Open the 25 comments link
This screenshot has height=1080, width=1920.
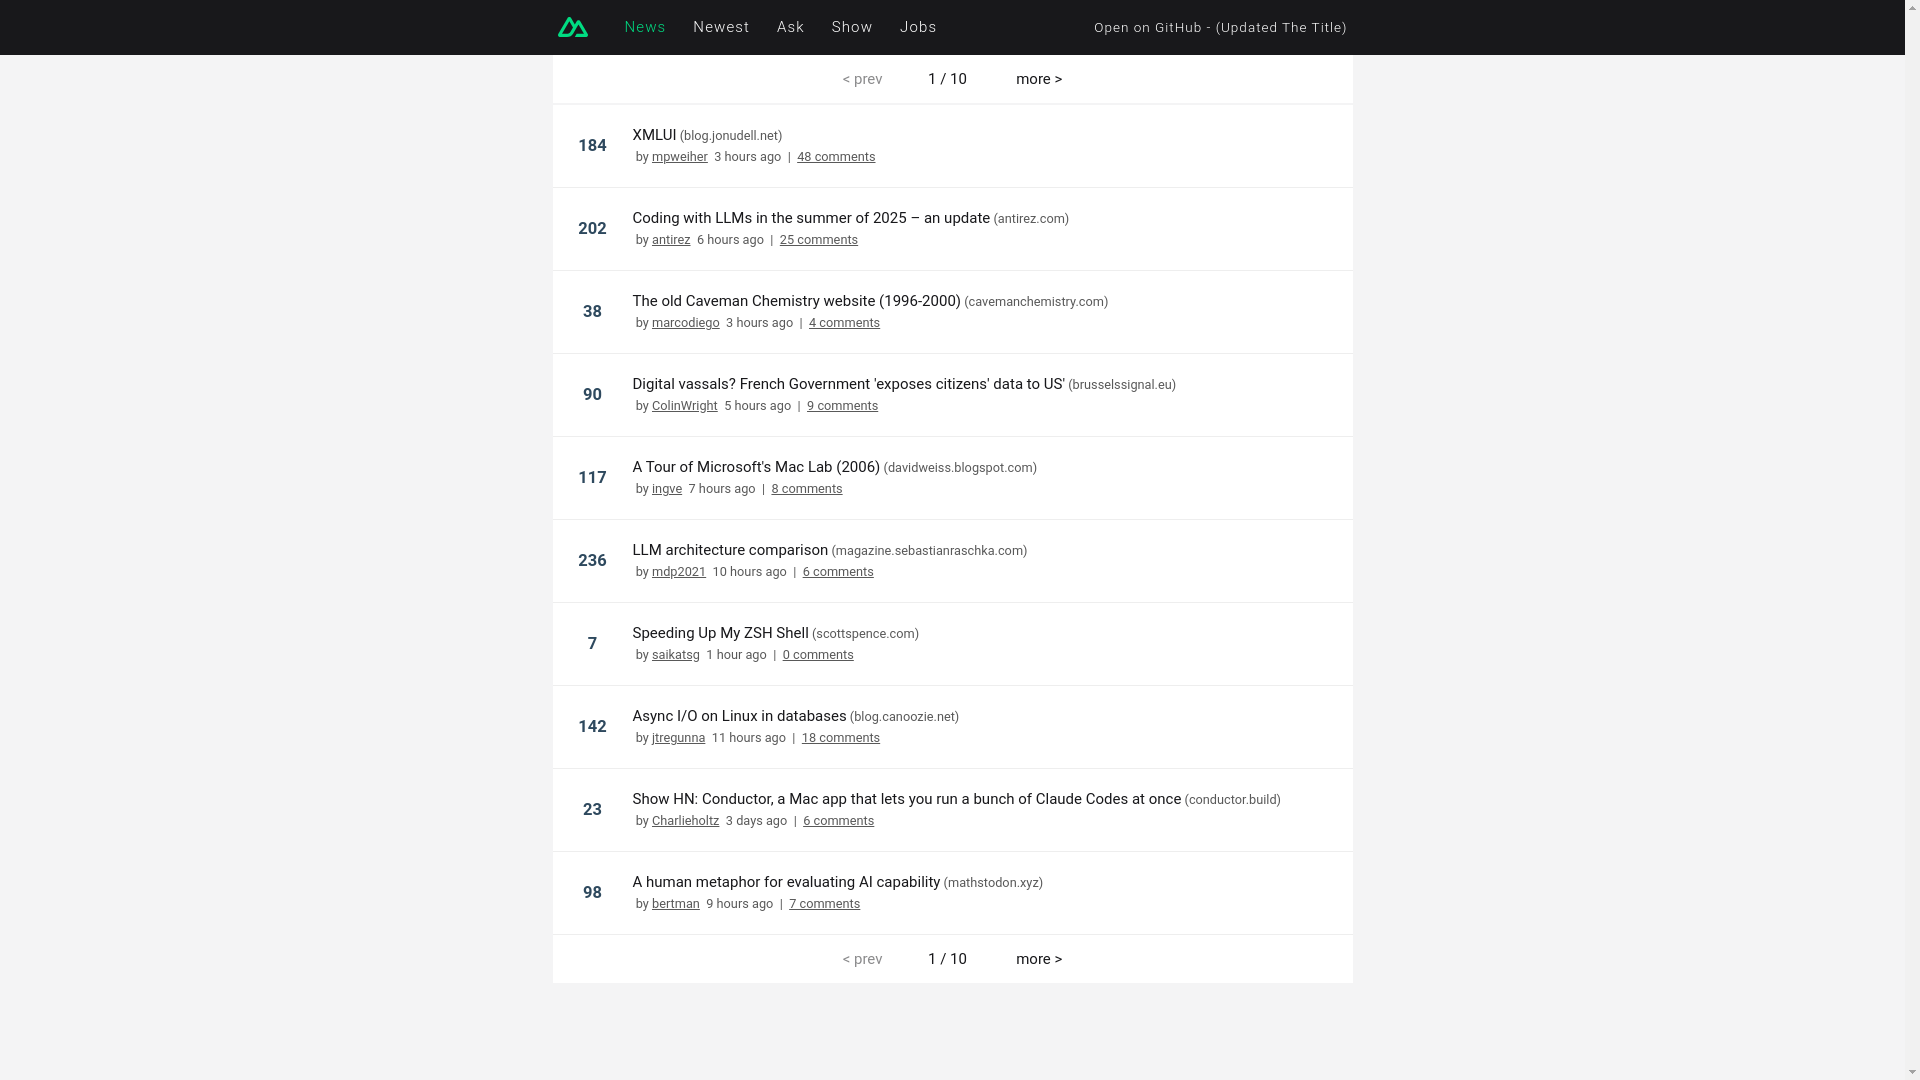click(x=819, y=240)
